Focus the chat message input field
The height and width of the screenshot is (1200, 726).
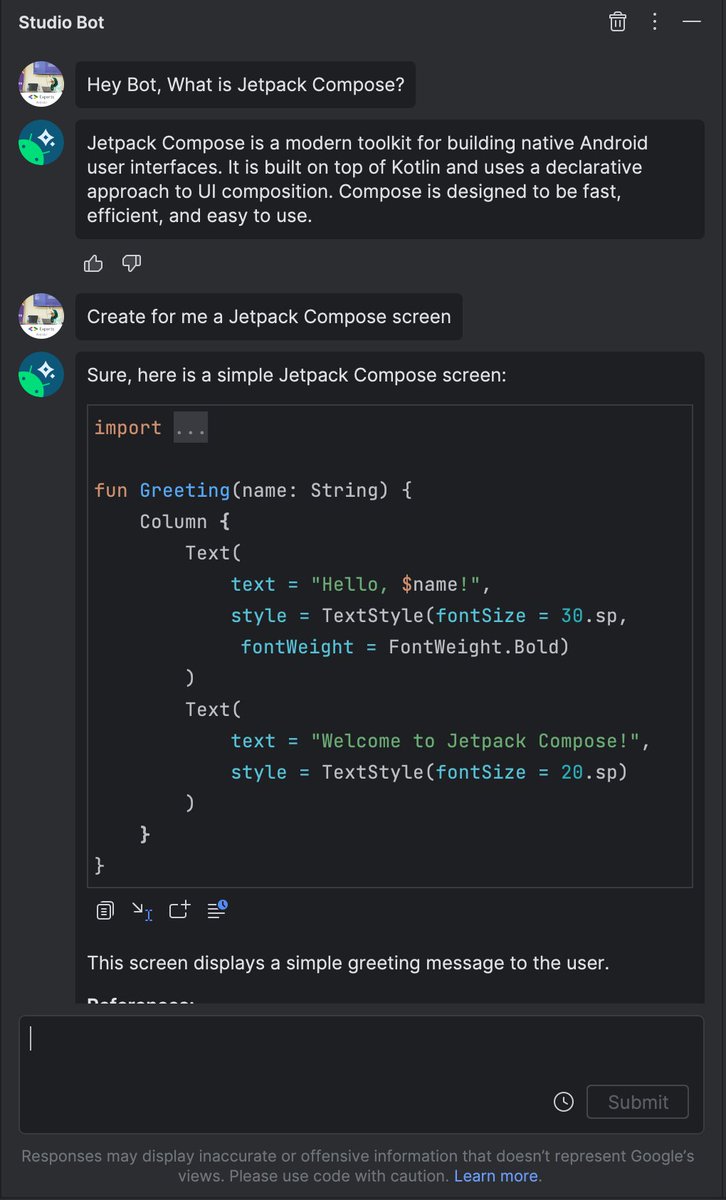point(362,1074)
